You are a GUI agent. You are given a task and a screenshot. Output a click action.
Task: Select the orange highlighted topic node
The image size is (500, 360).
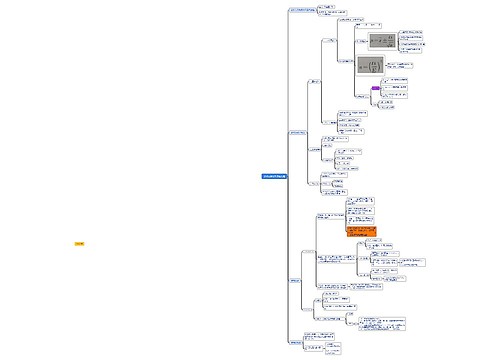pos(362,232)
